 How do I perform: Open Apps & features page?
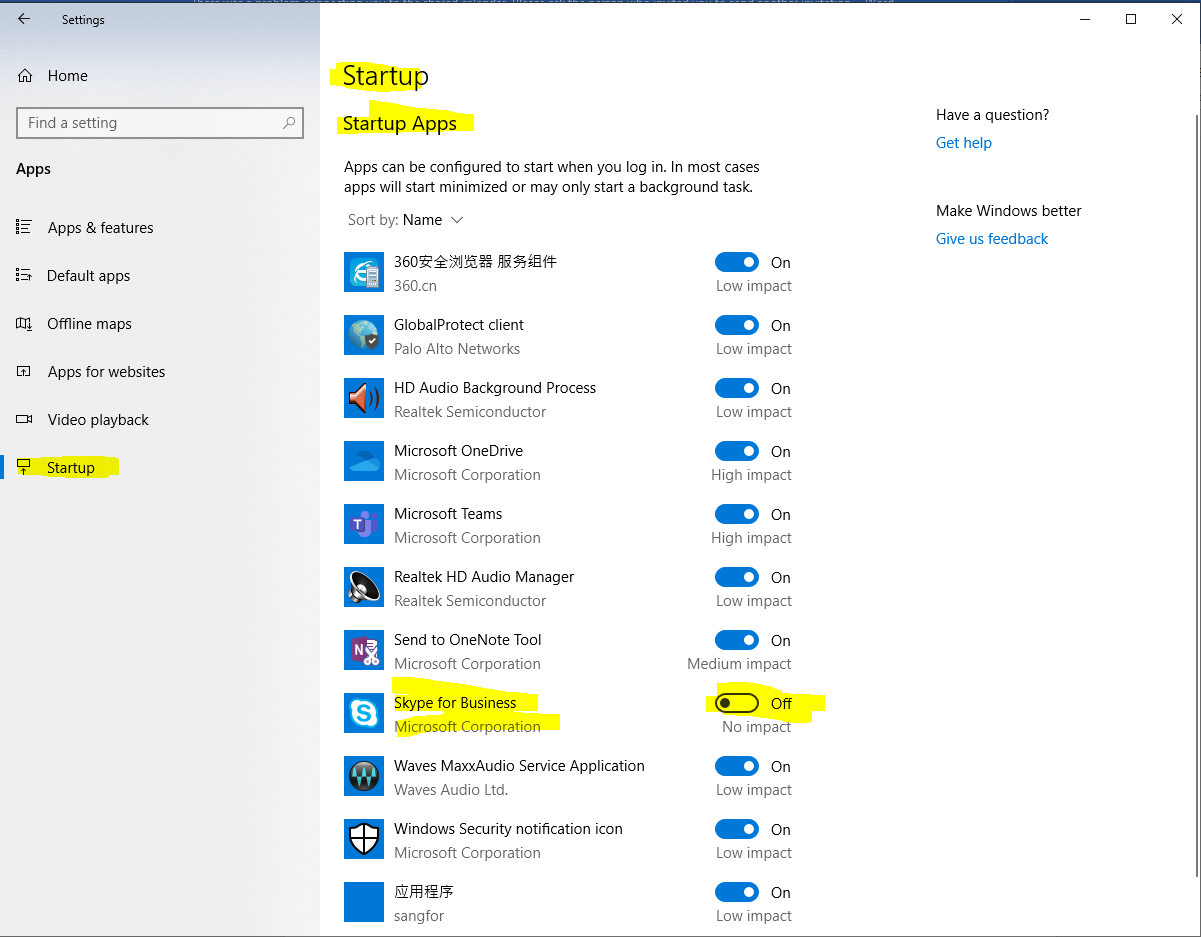tap(100, 228)
